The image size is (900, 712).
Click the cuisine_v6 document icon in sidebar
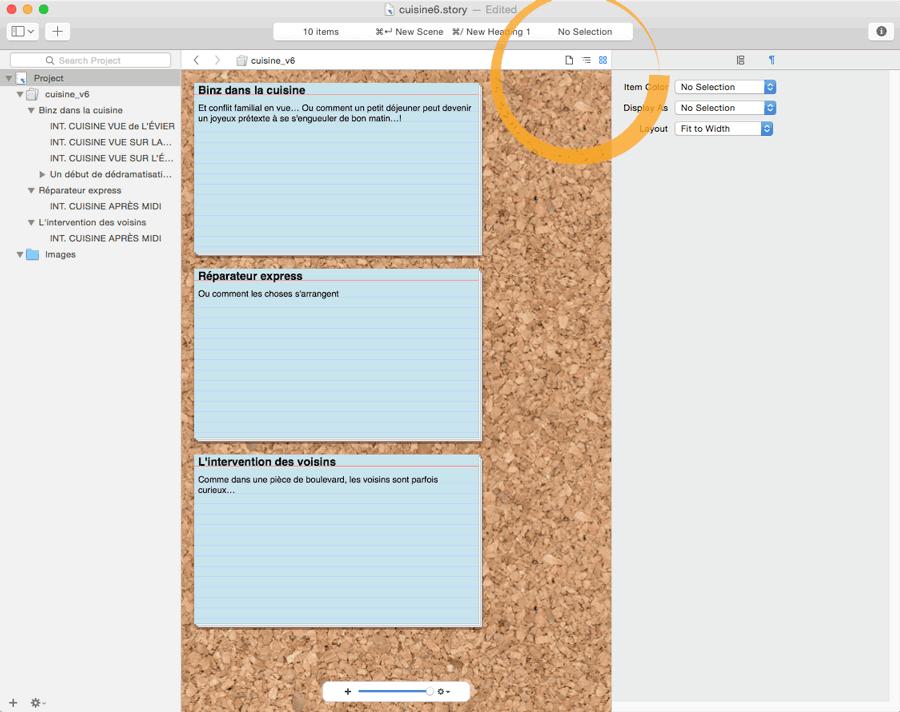[33, 94]
